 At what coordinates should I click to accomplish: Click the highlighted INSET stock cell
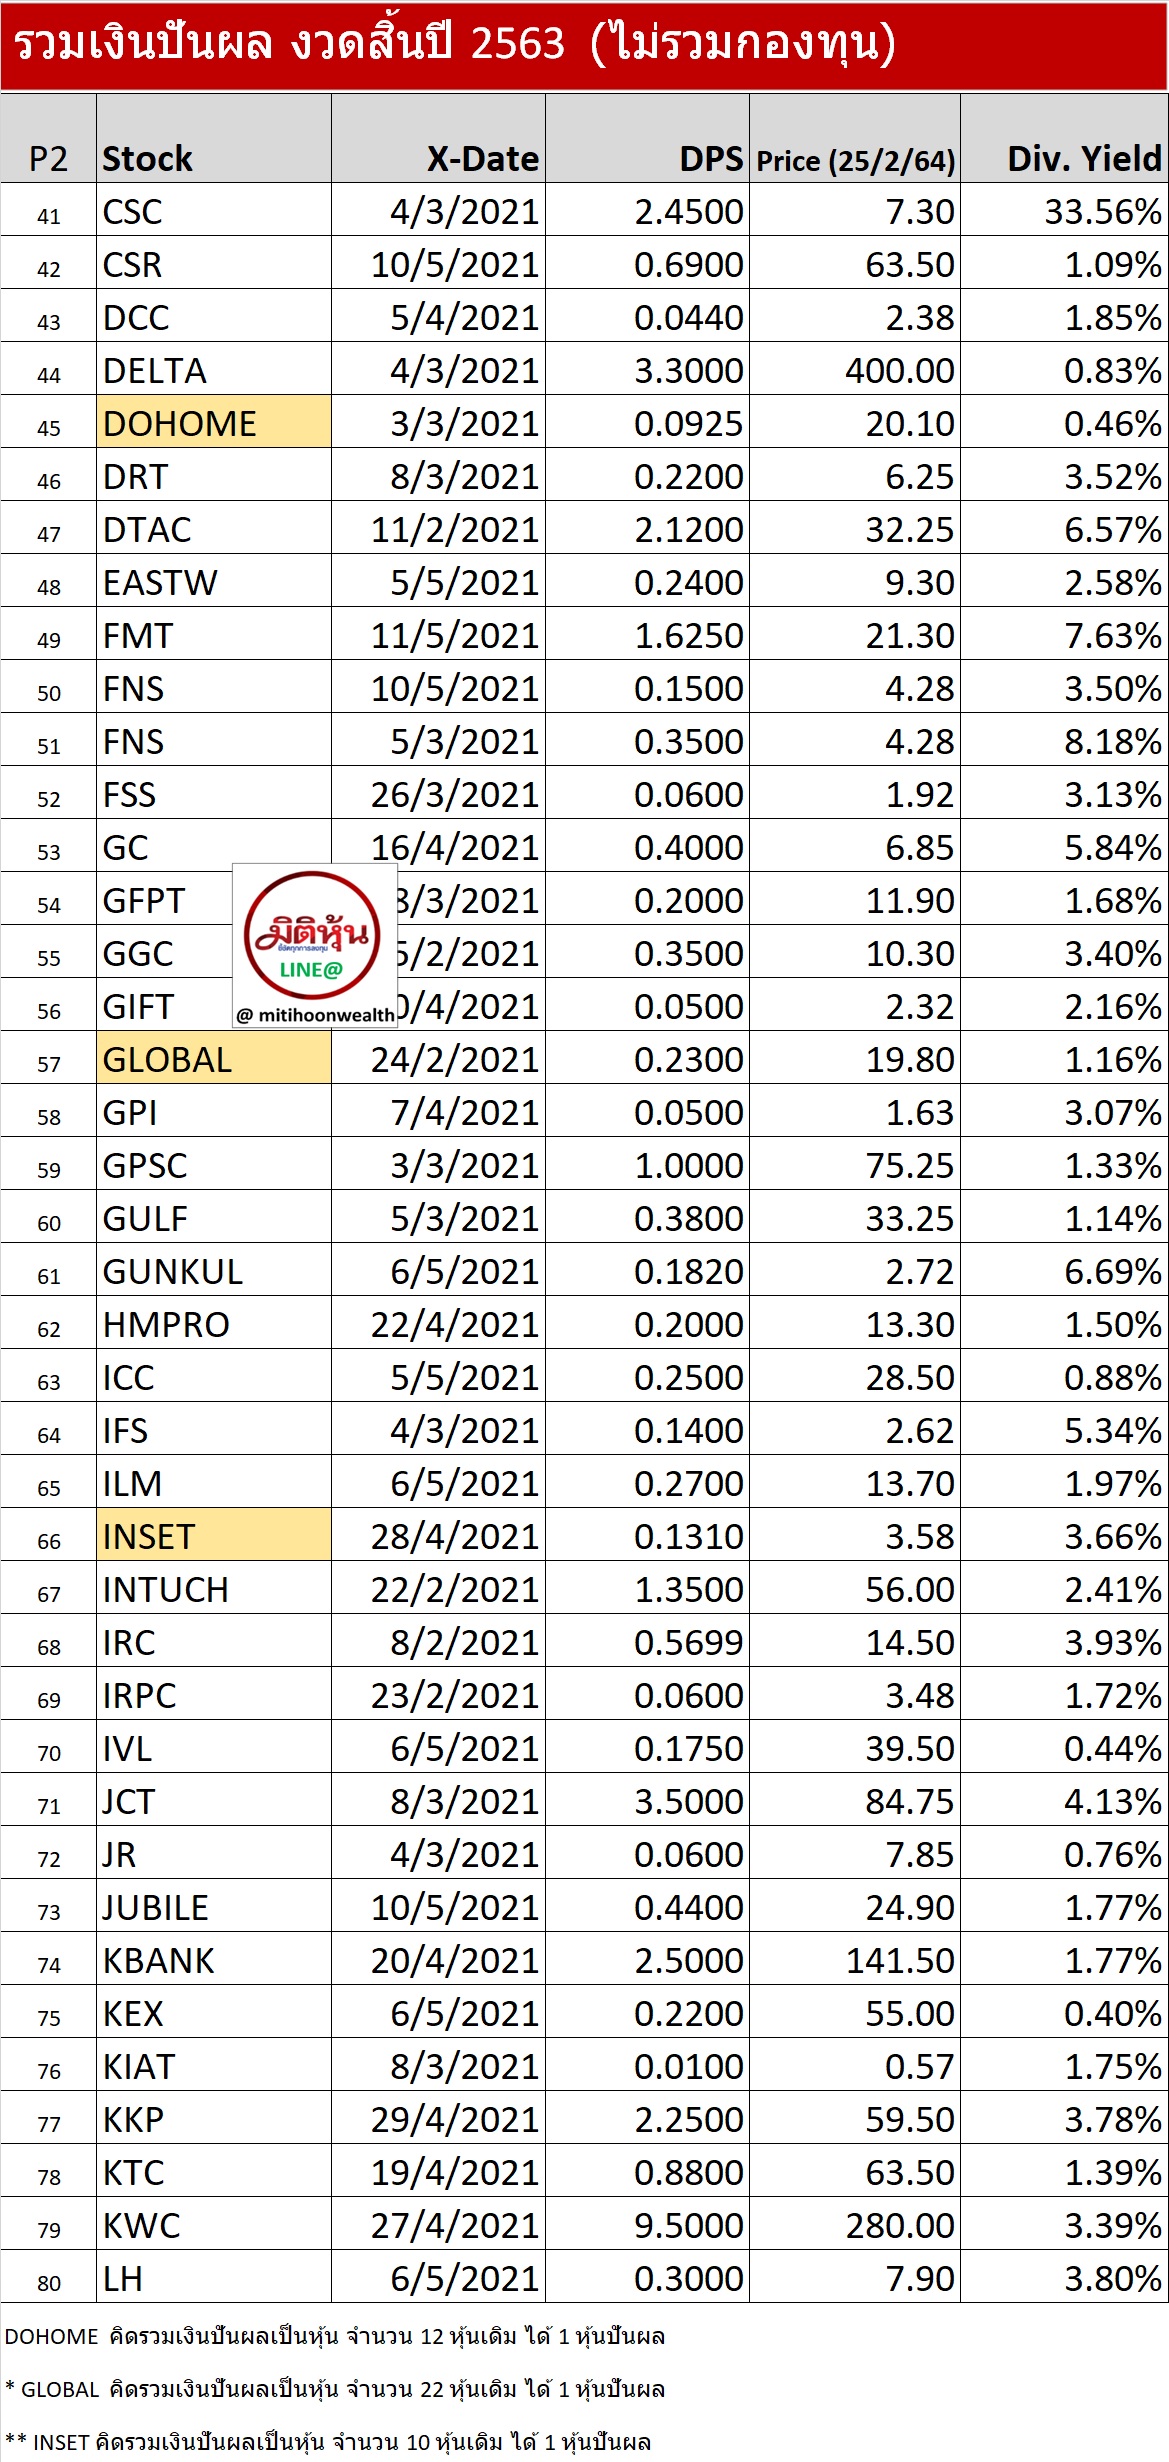(x=214, y=1536)
